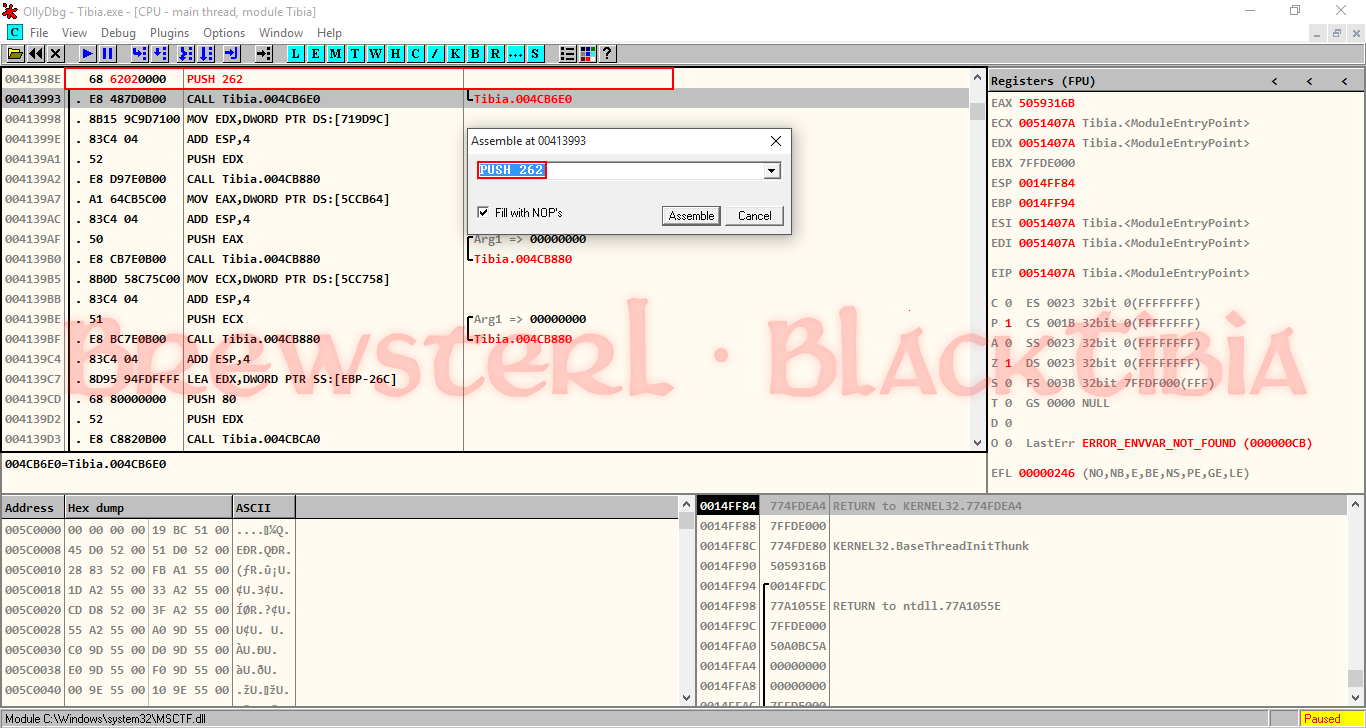Open Windows list with W button
The image size is (1366, 728).
(376, 54)
